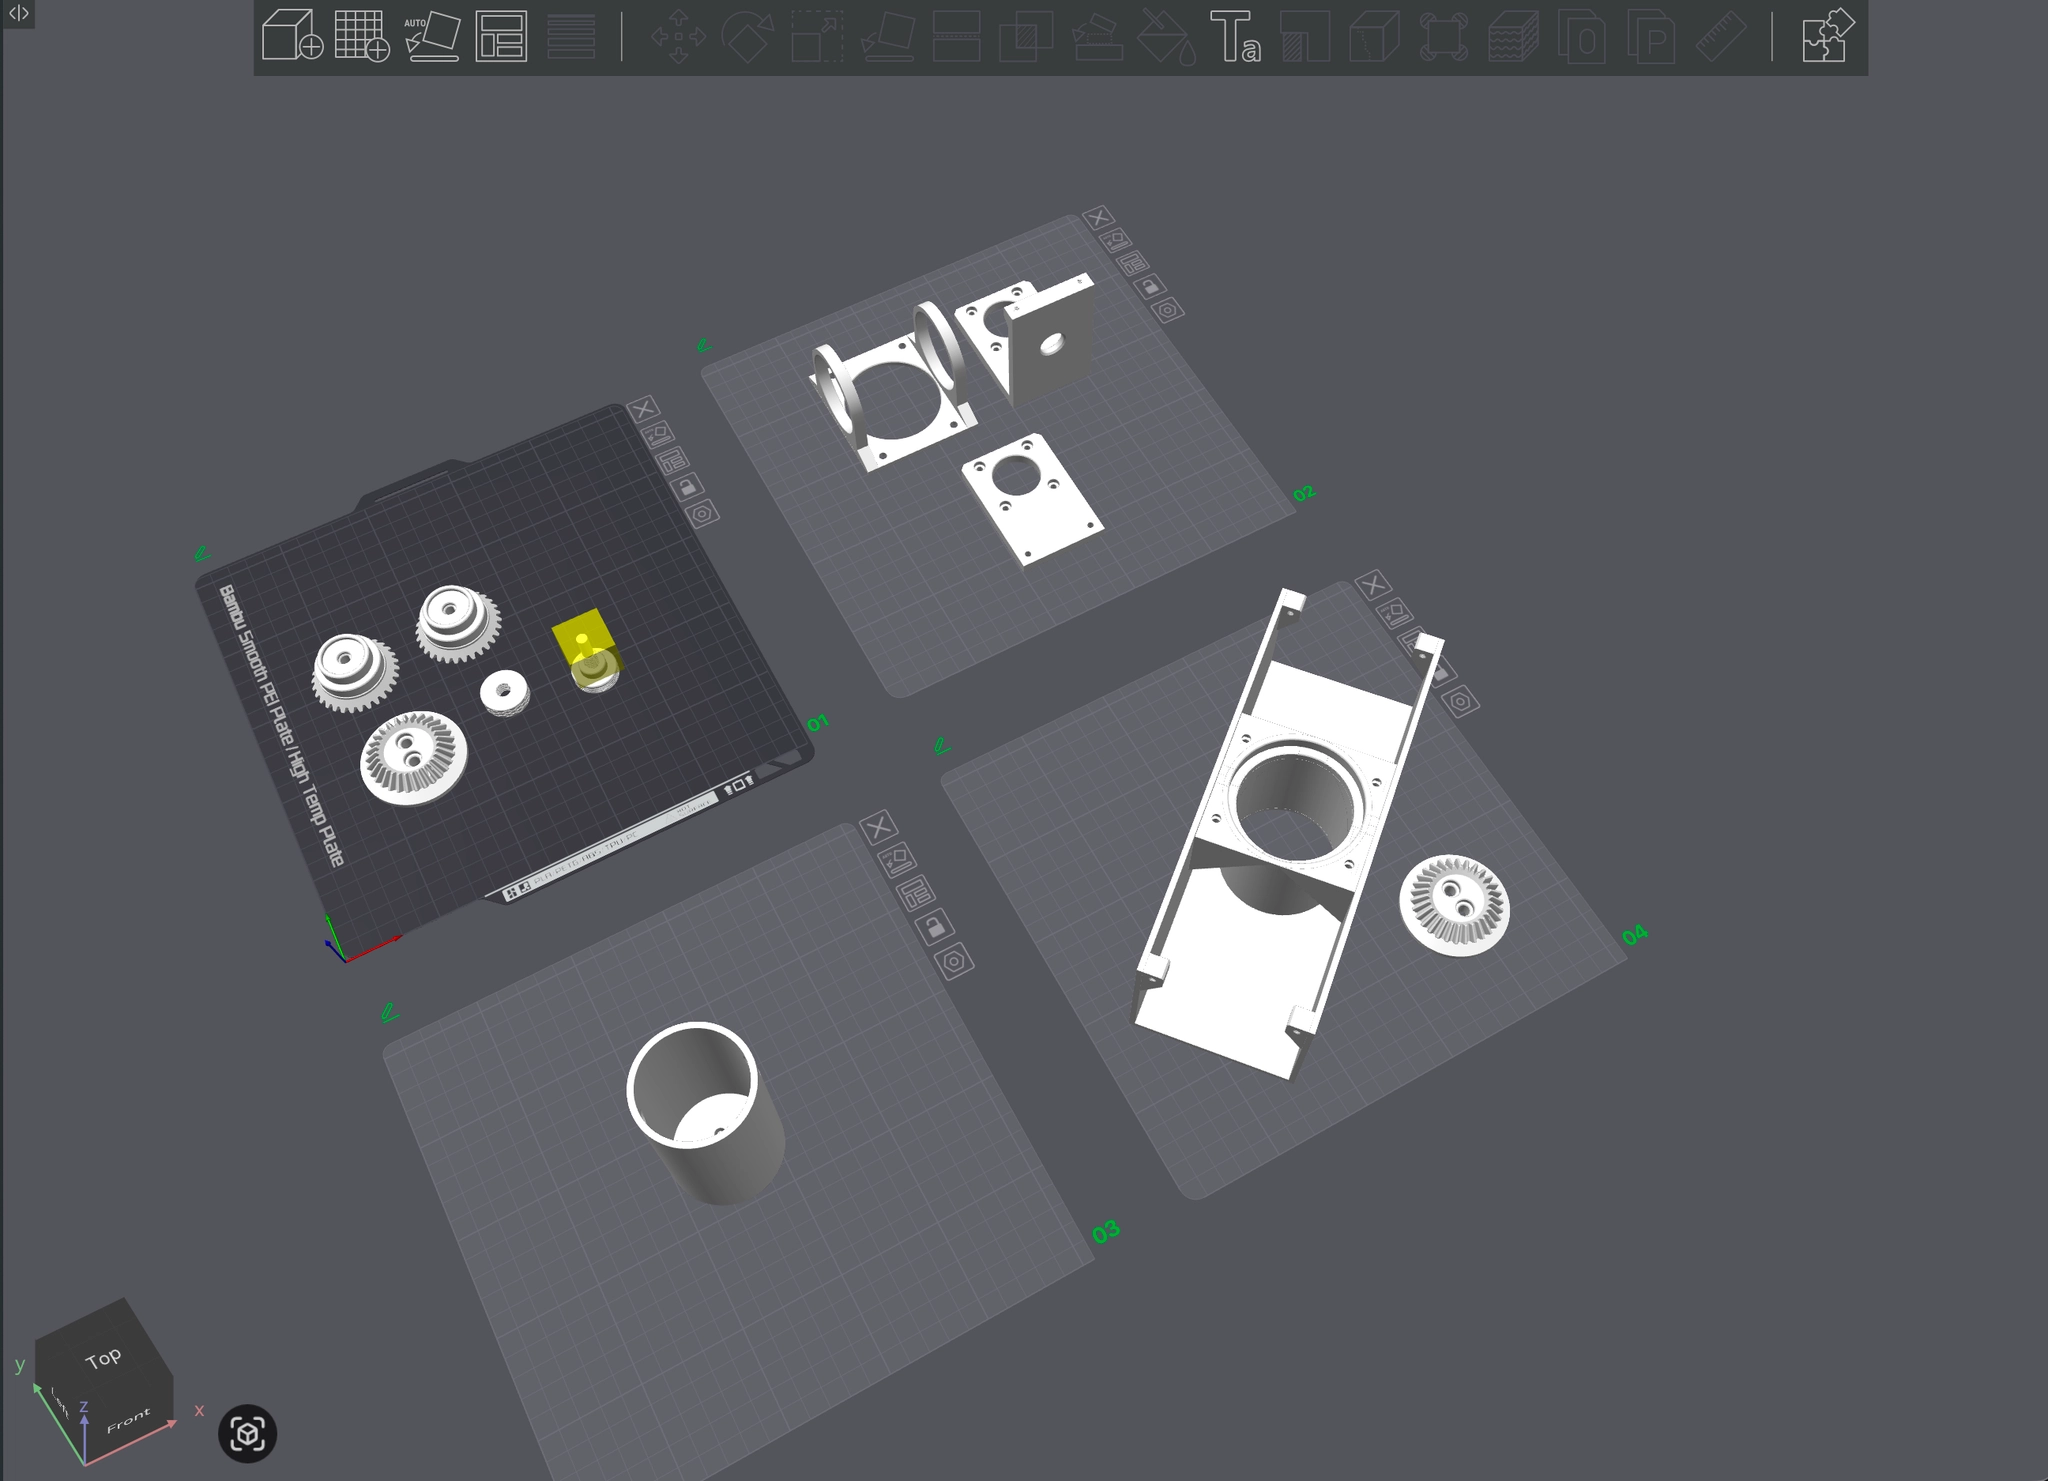Reset the camera with the round cube button
Screen dimensions: 2048x1481
tap(247, 1434)
